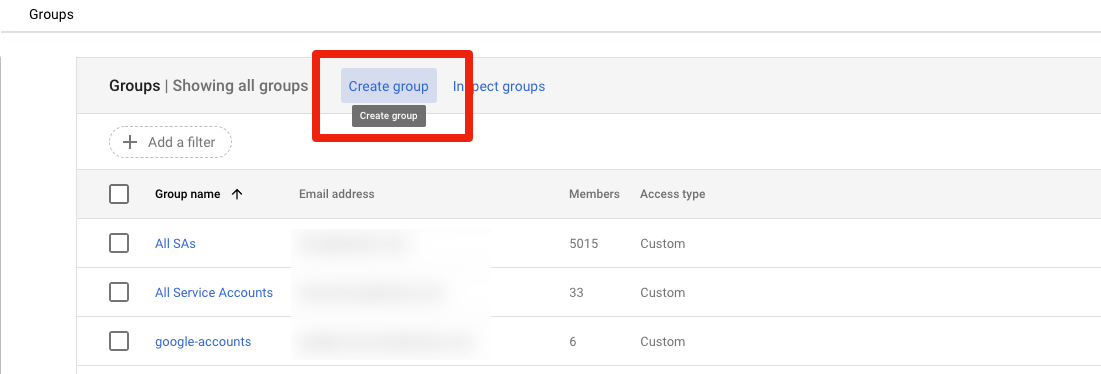1101x374 pixels.
Task: Click the Add a filter text field
Action: coord(171,142)
